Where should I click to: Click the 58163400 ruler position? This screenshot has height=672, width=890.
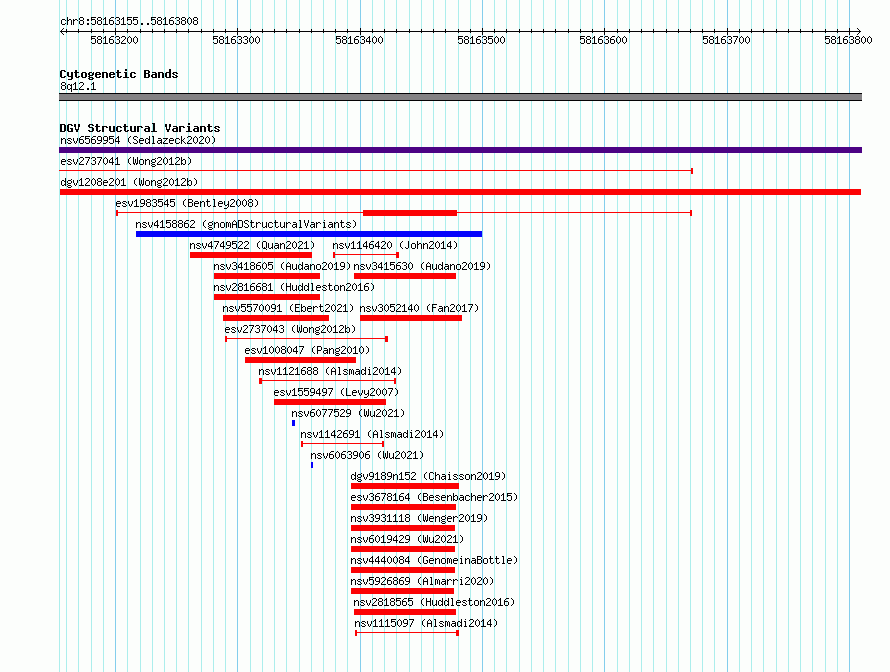pyautogui.click(x=359, y=40)
